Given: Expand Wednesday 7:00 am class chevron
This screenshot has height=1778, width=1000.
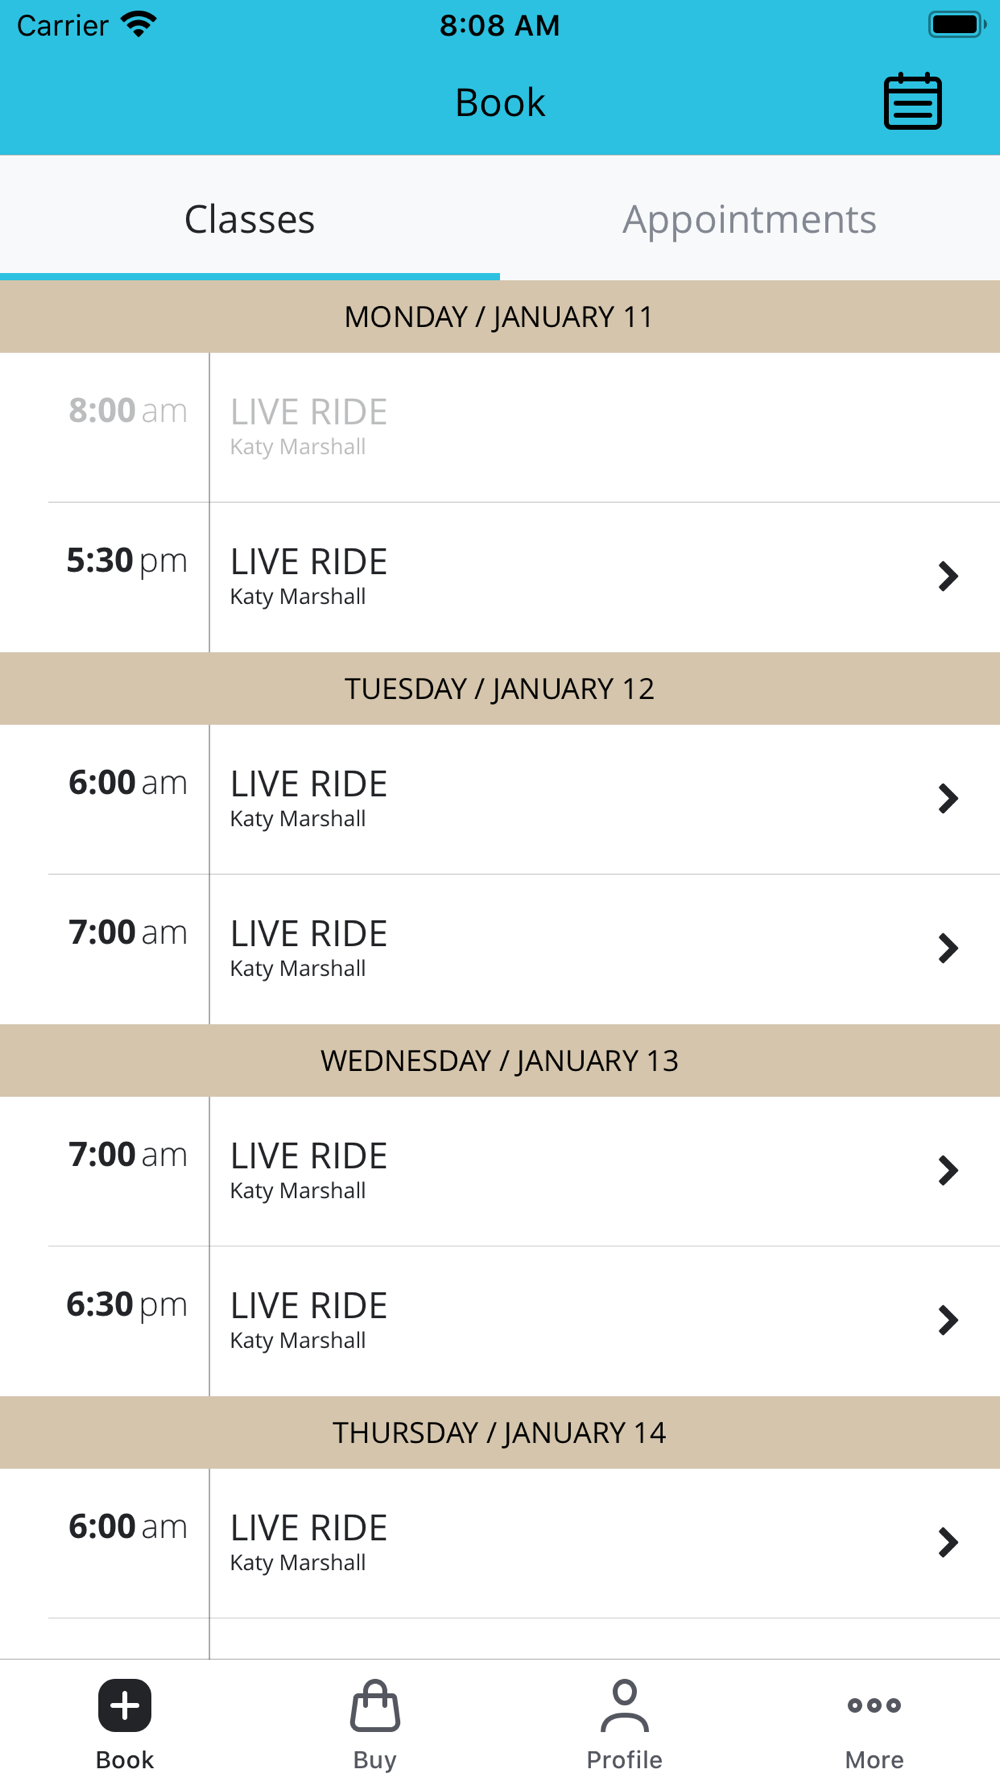Looking at the screenshot, I should click(948, 1170).
